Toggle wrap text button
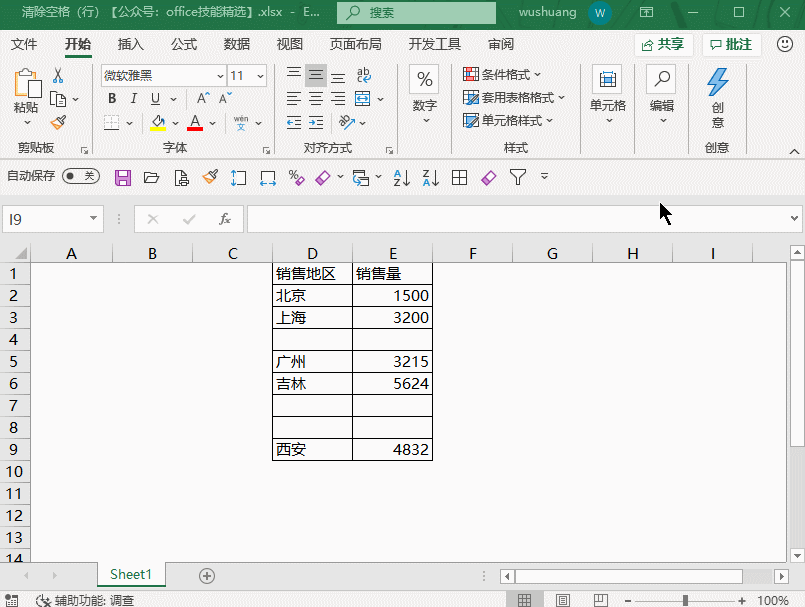 (363, 75)
